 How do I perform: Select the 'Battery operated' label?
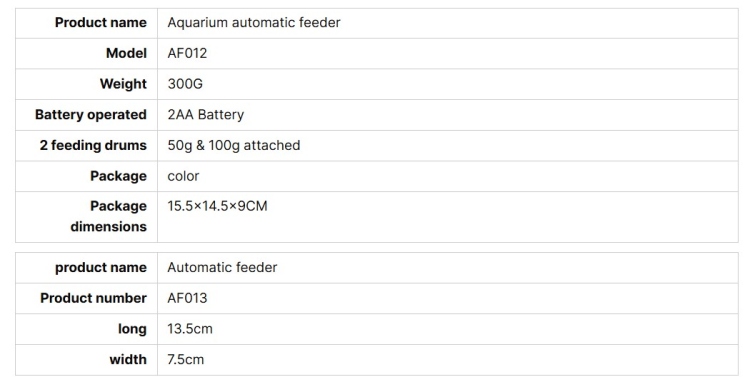pyautogui.click(x=90, y=115)
